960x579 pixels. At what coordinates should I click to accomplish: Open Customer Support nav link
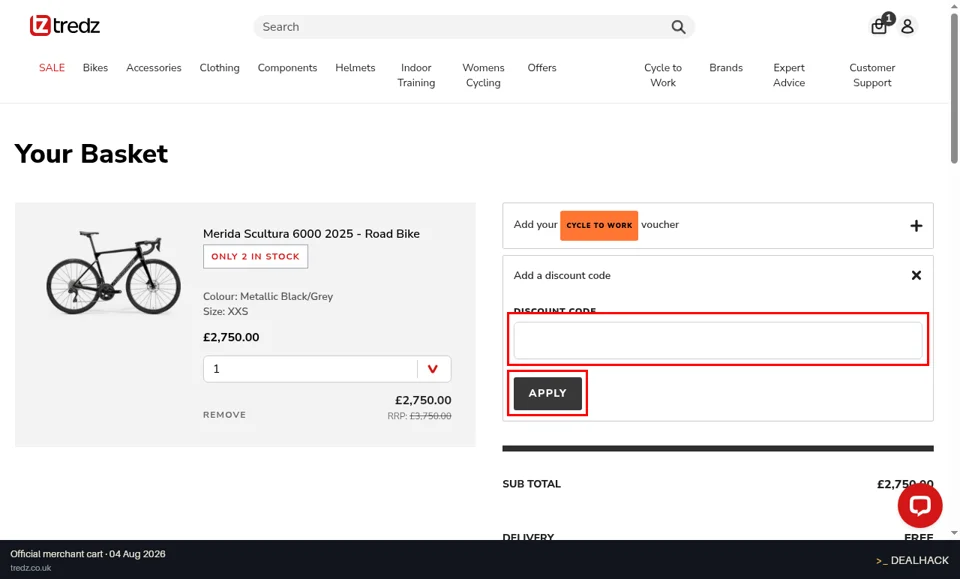click(x=872, y=75)
